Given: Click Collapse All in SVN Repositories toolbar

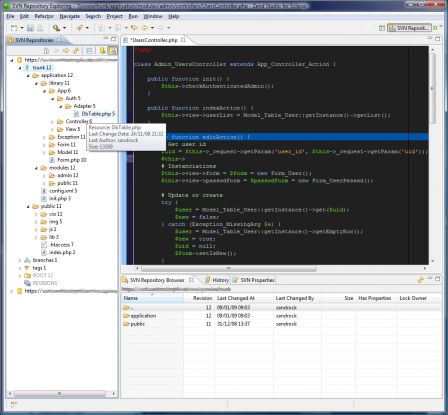Looking at the screenshot, I should (x=89, y=51).
